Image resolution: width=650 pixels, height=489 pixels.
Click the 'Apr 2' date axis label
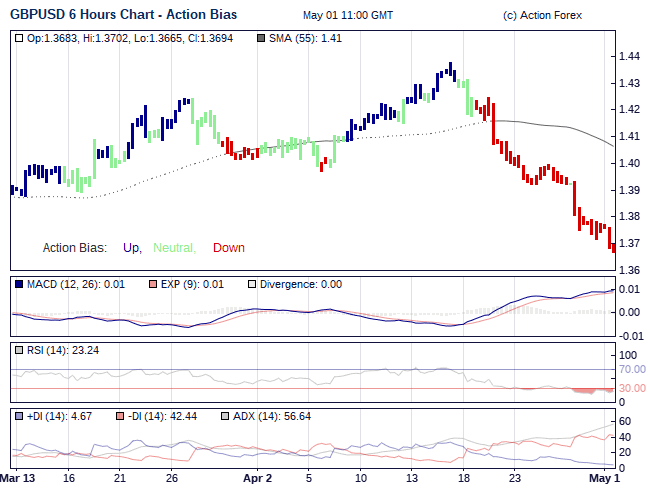[x=258, y=478]
